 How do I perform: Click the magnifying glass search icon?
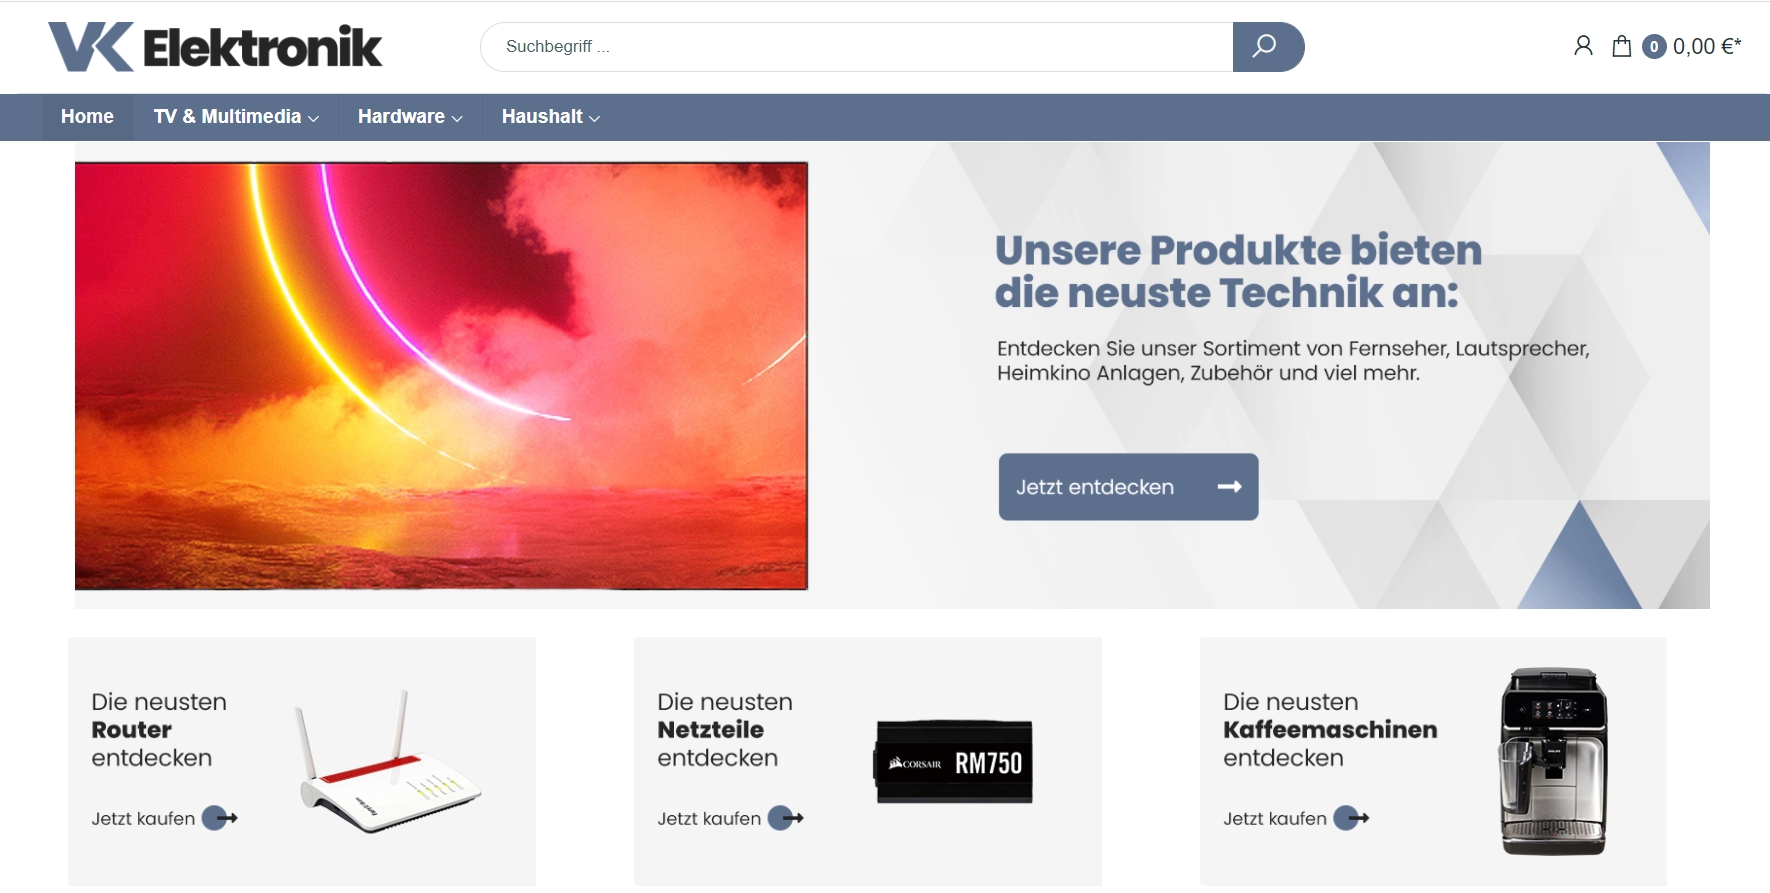(x=1266, y=46)
